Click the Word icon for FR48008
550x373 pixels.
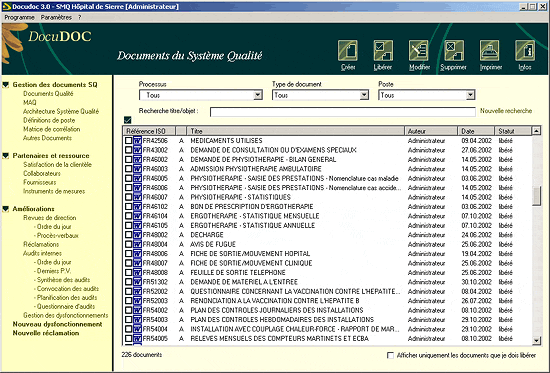point(137,273)
